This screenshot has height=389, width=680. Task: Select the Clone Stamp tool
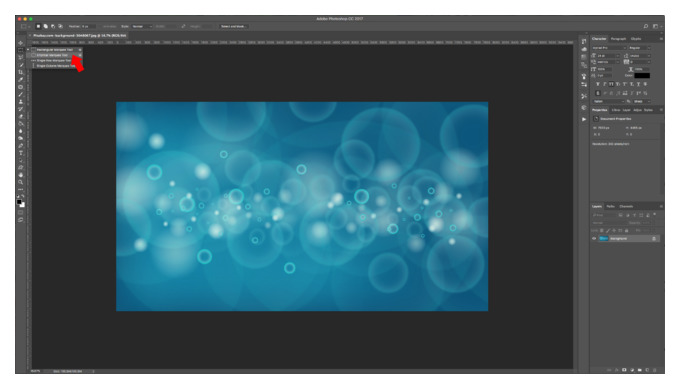click(x=21, y=101)
